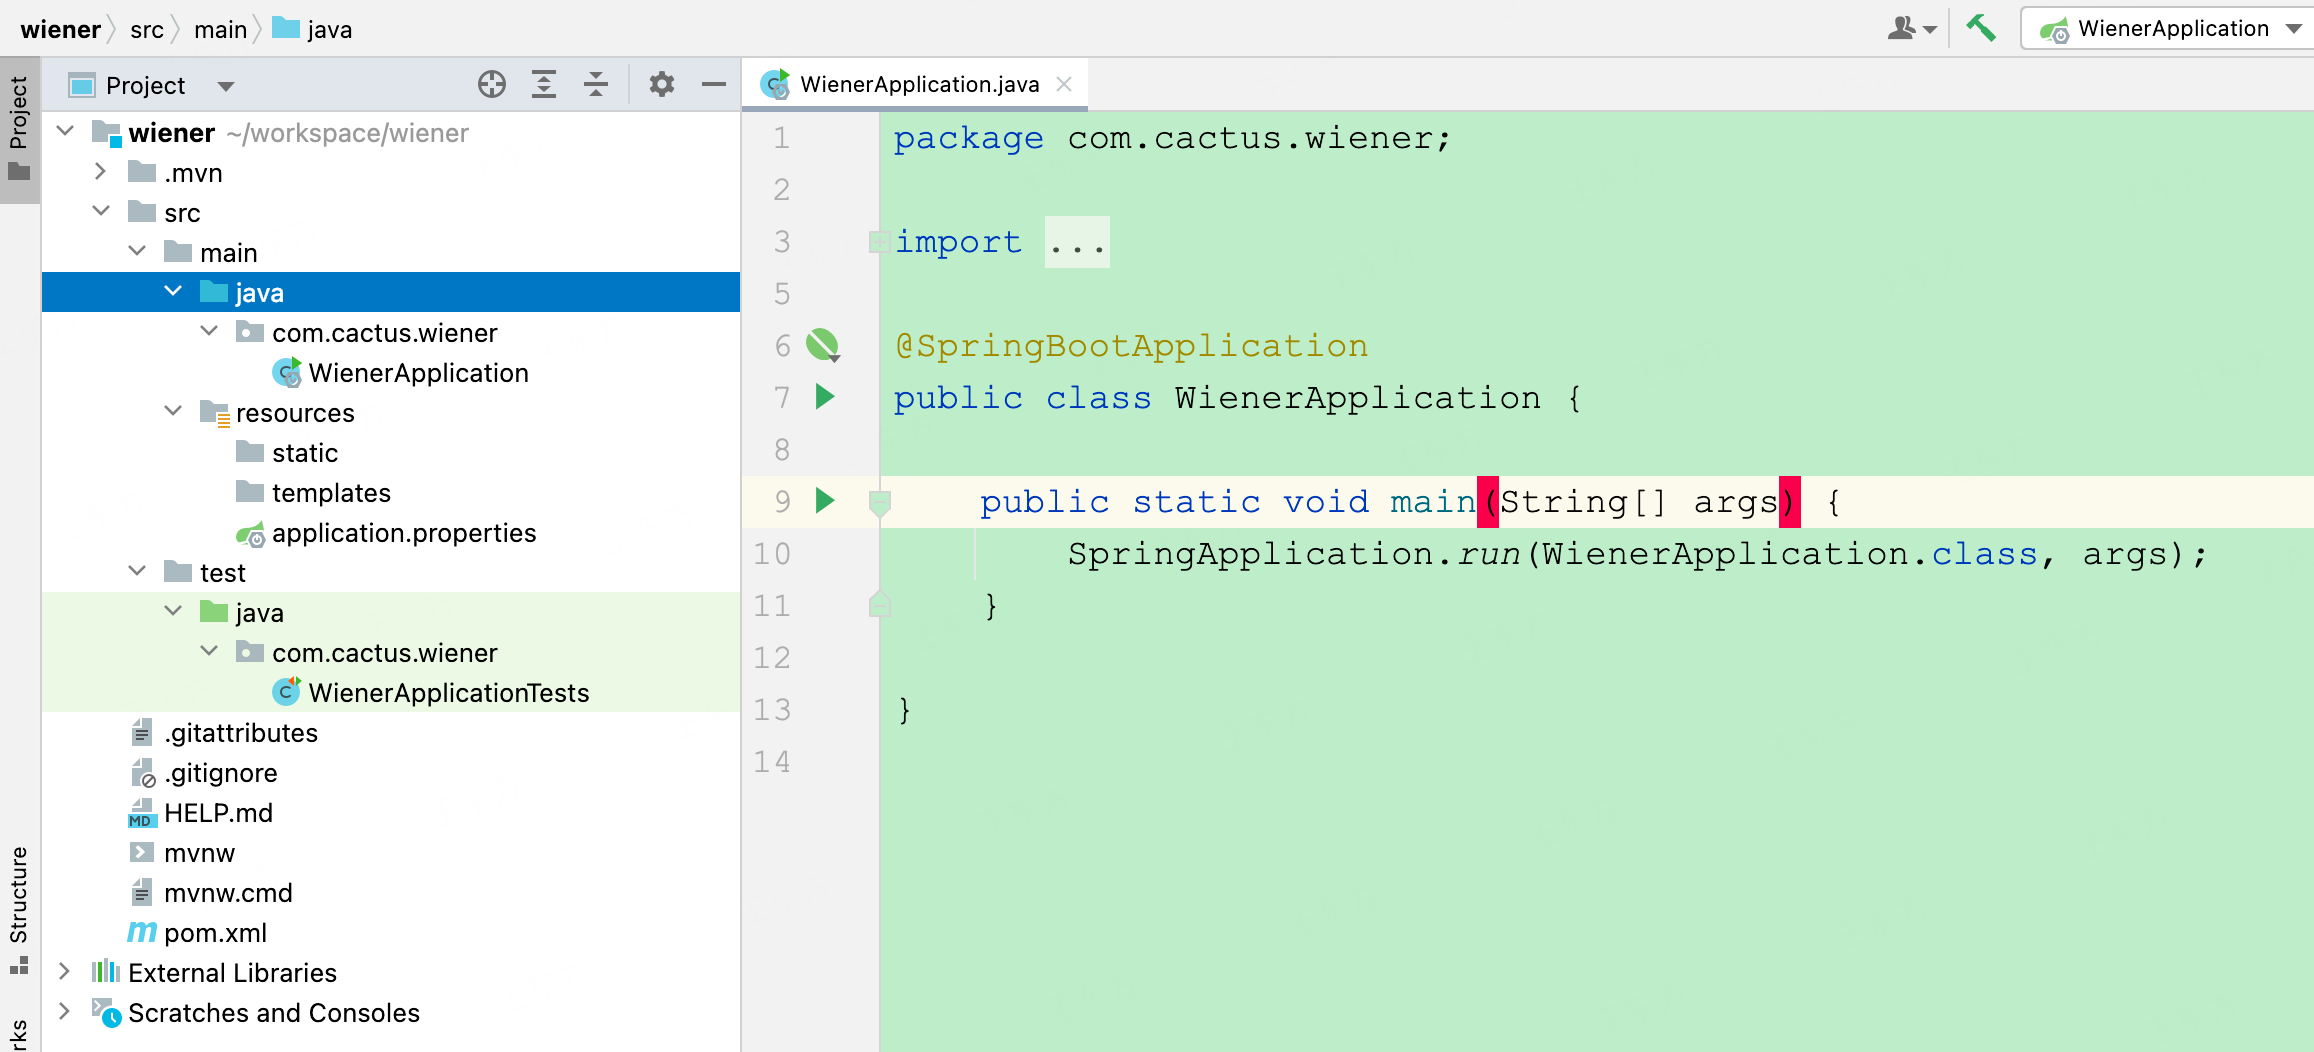This screenshot has width=2314, height=1052.
Task: Click the java breadcrumb
Action: click(x=313, y=29)
